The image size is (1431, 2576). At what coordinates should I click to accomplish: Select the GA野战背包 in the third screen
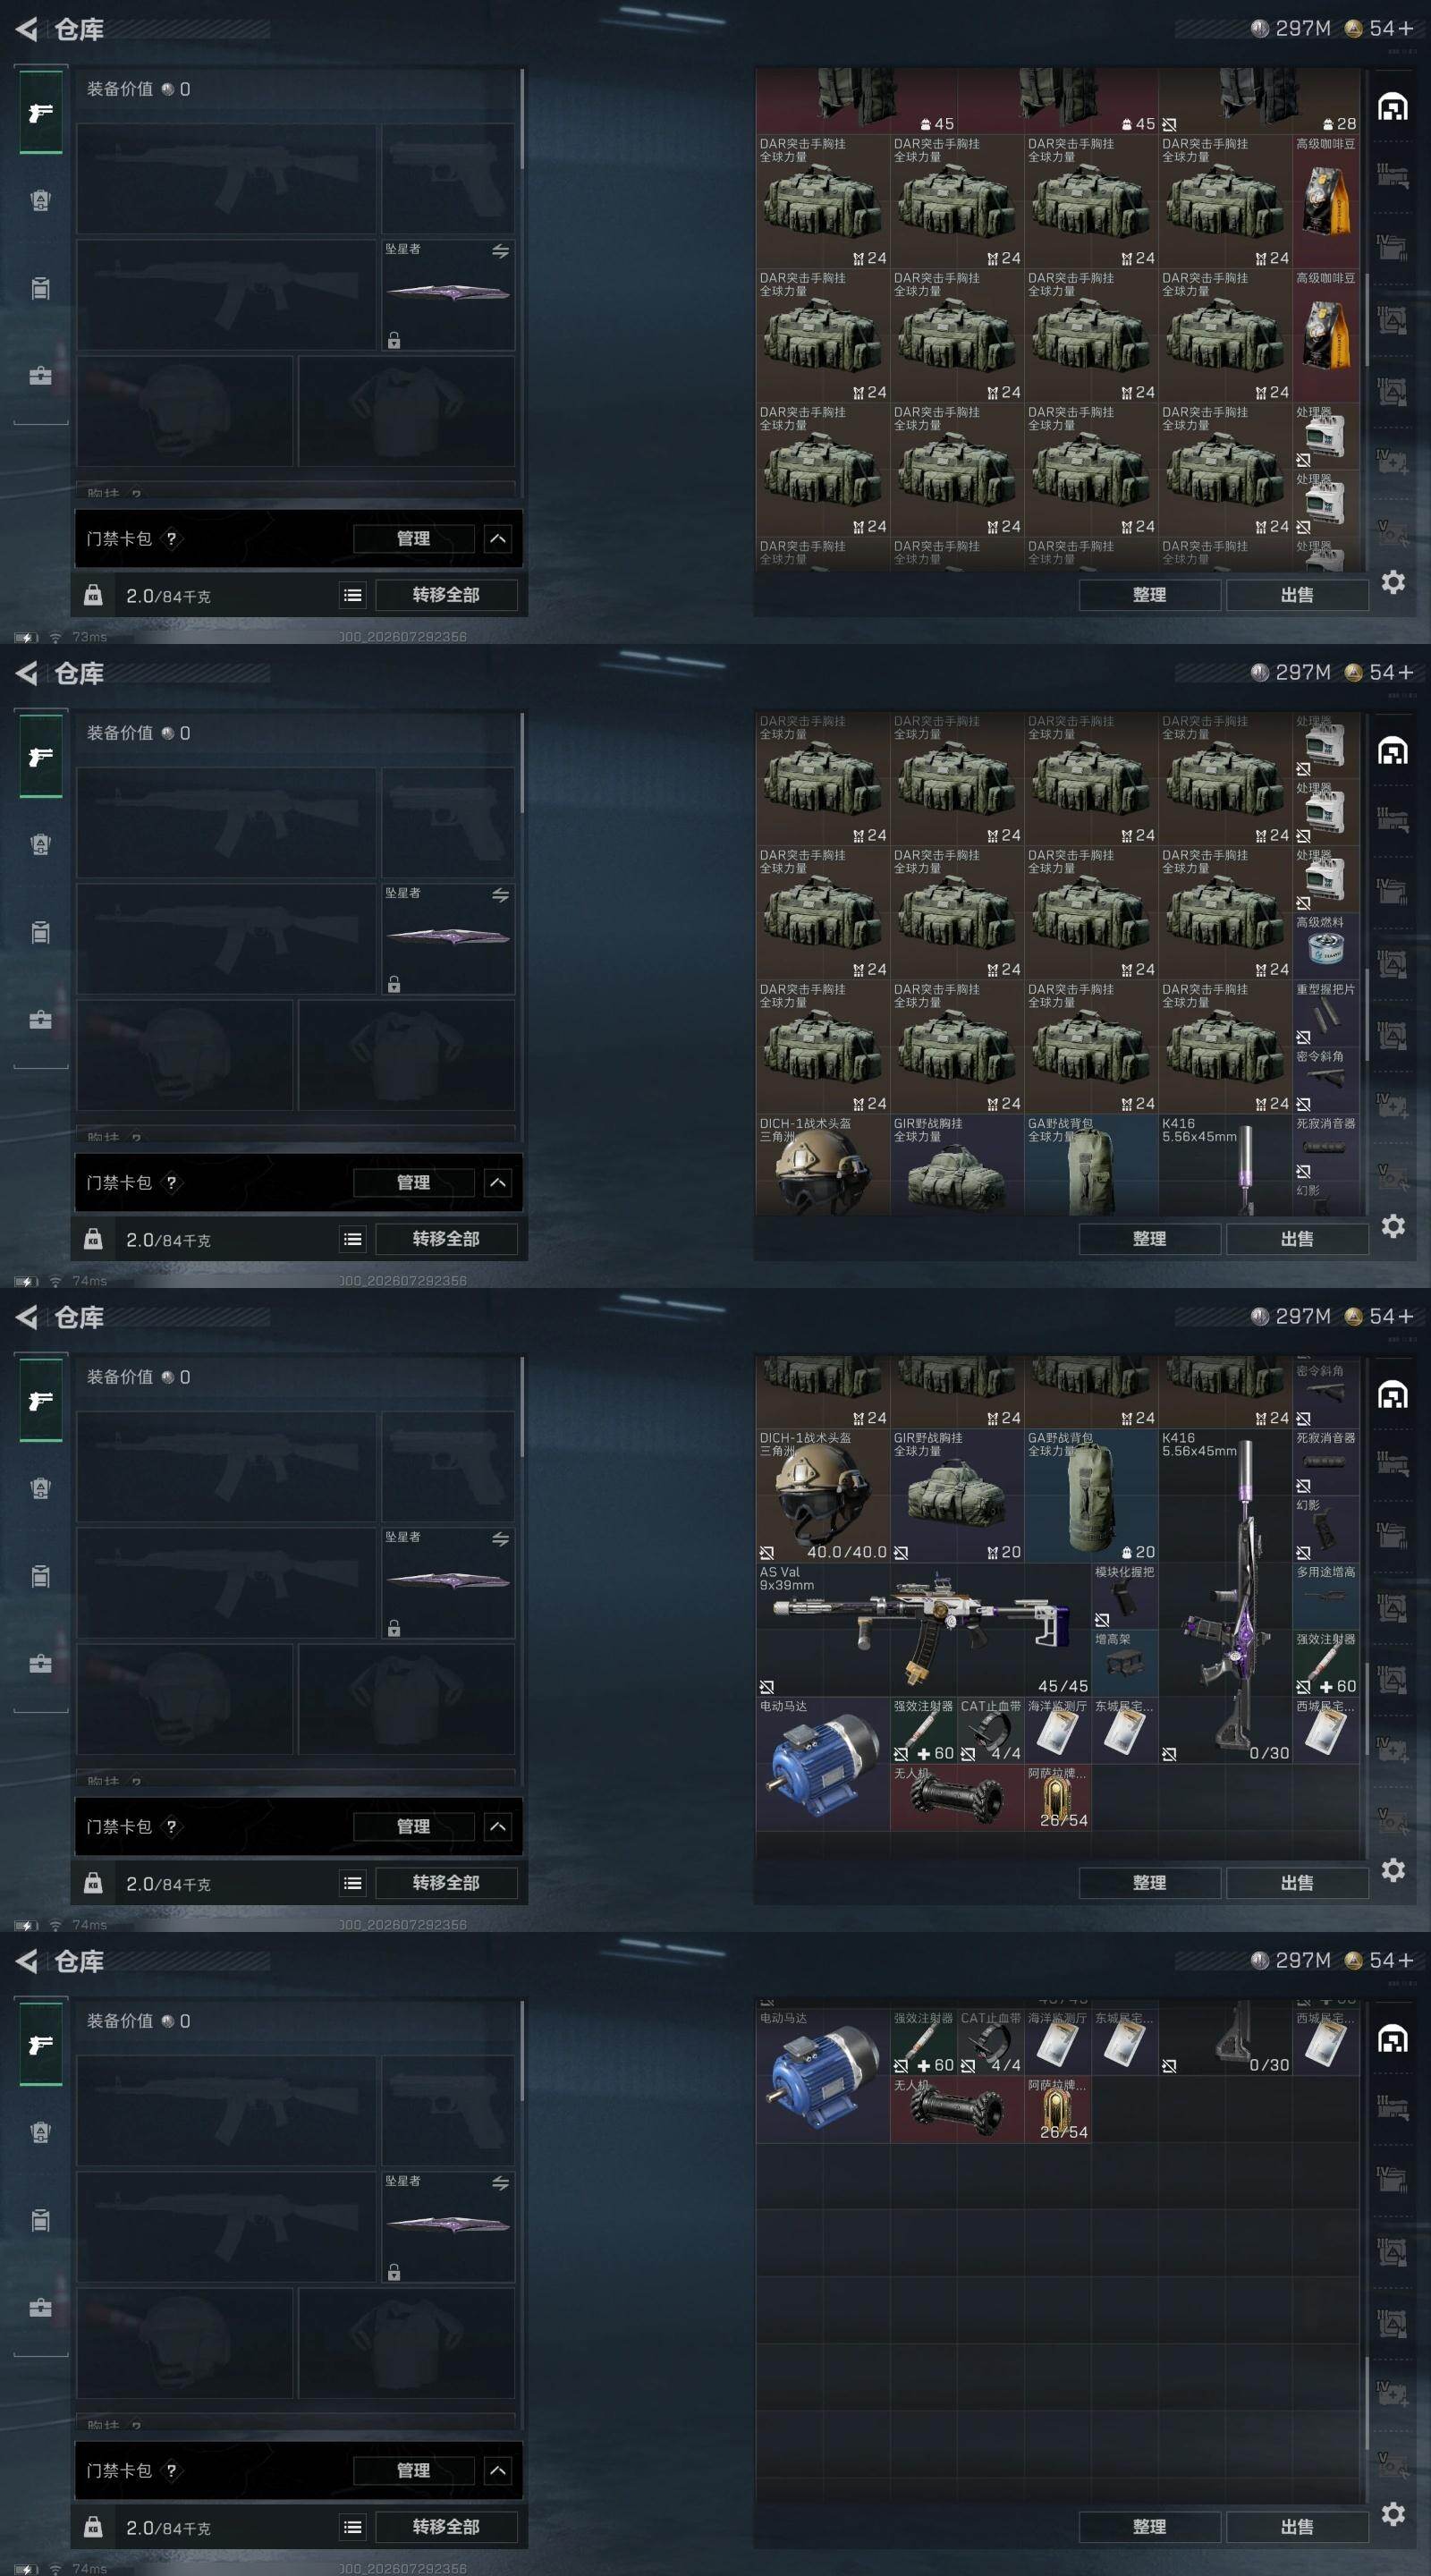click(1091, 1496)
